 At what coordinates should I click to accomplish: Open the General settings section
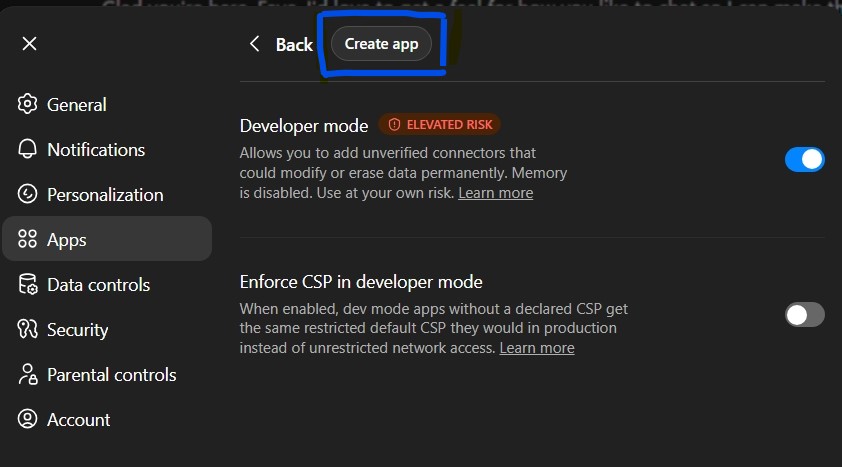pyautogui.click(x=107, y=104)
